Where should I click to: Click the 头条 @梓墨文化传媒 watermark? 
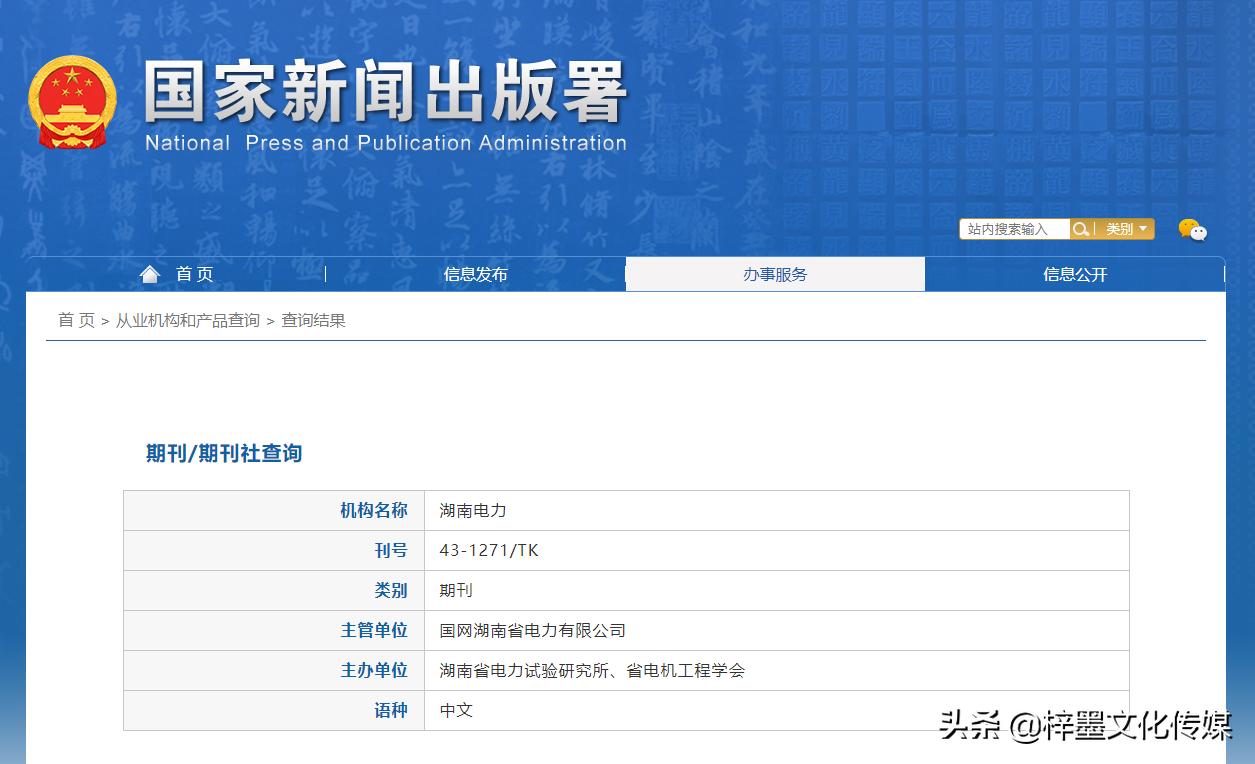click(x=1085, y=725)
